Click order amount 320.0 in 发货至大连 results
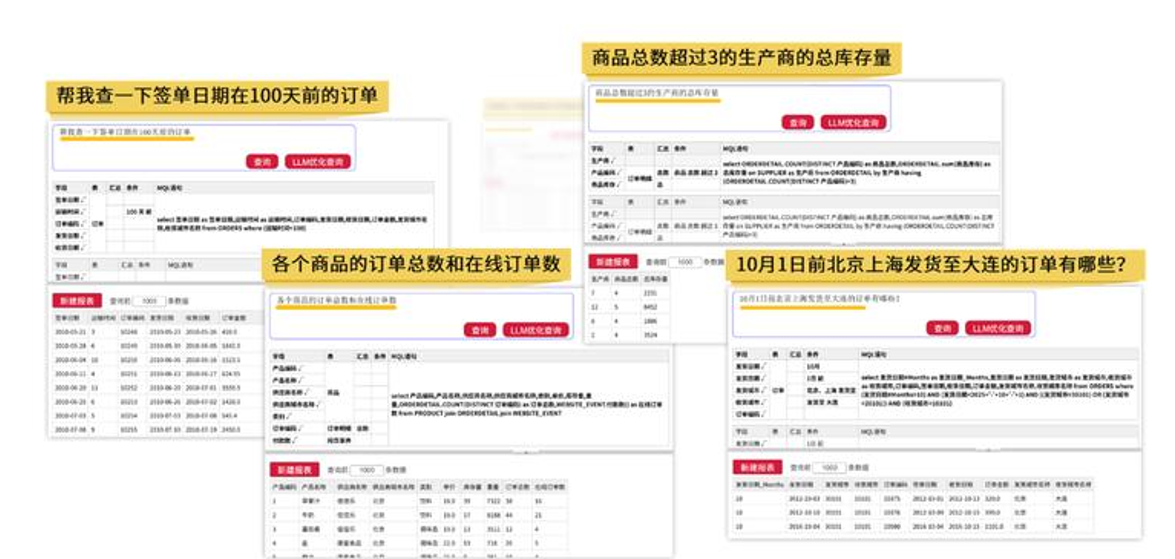Image resolution: width=1175 pixels, height=559 pixels. tap(993, 498)
